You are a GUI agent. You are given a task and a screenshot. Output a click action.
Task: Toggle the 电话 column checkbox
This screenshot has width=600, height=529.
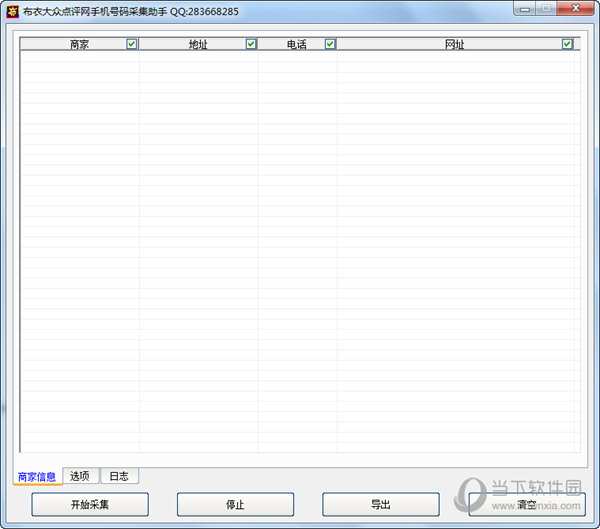tap(330, 44)
